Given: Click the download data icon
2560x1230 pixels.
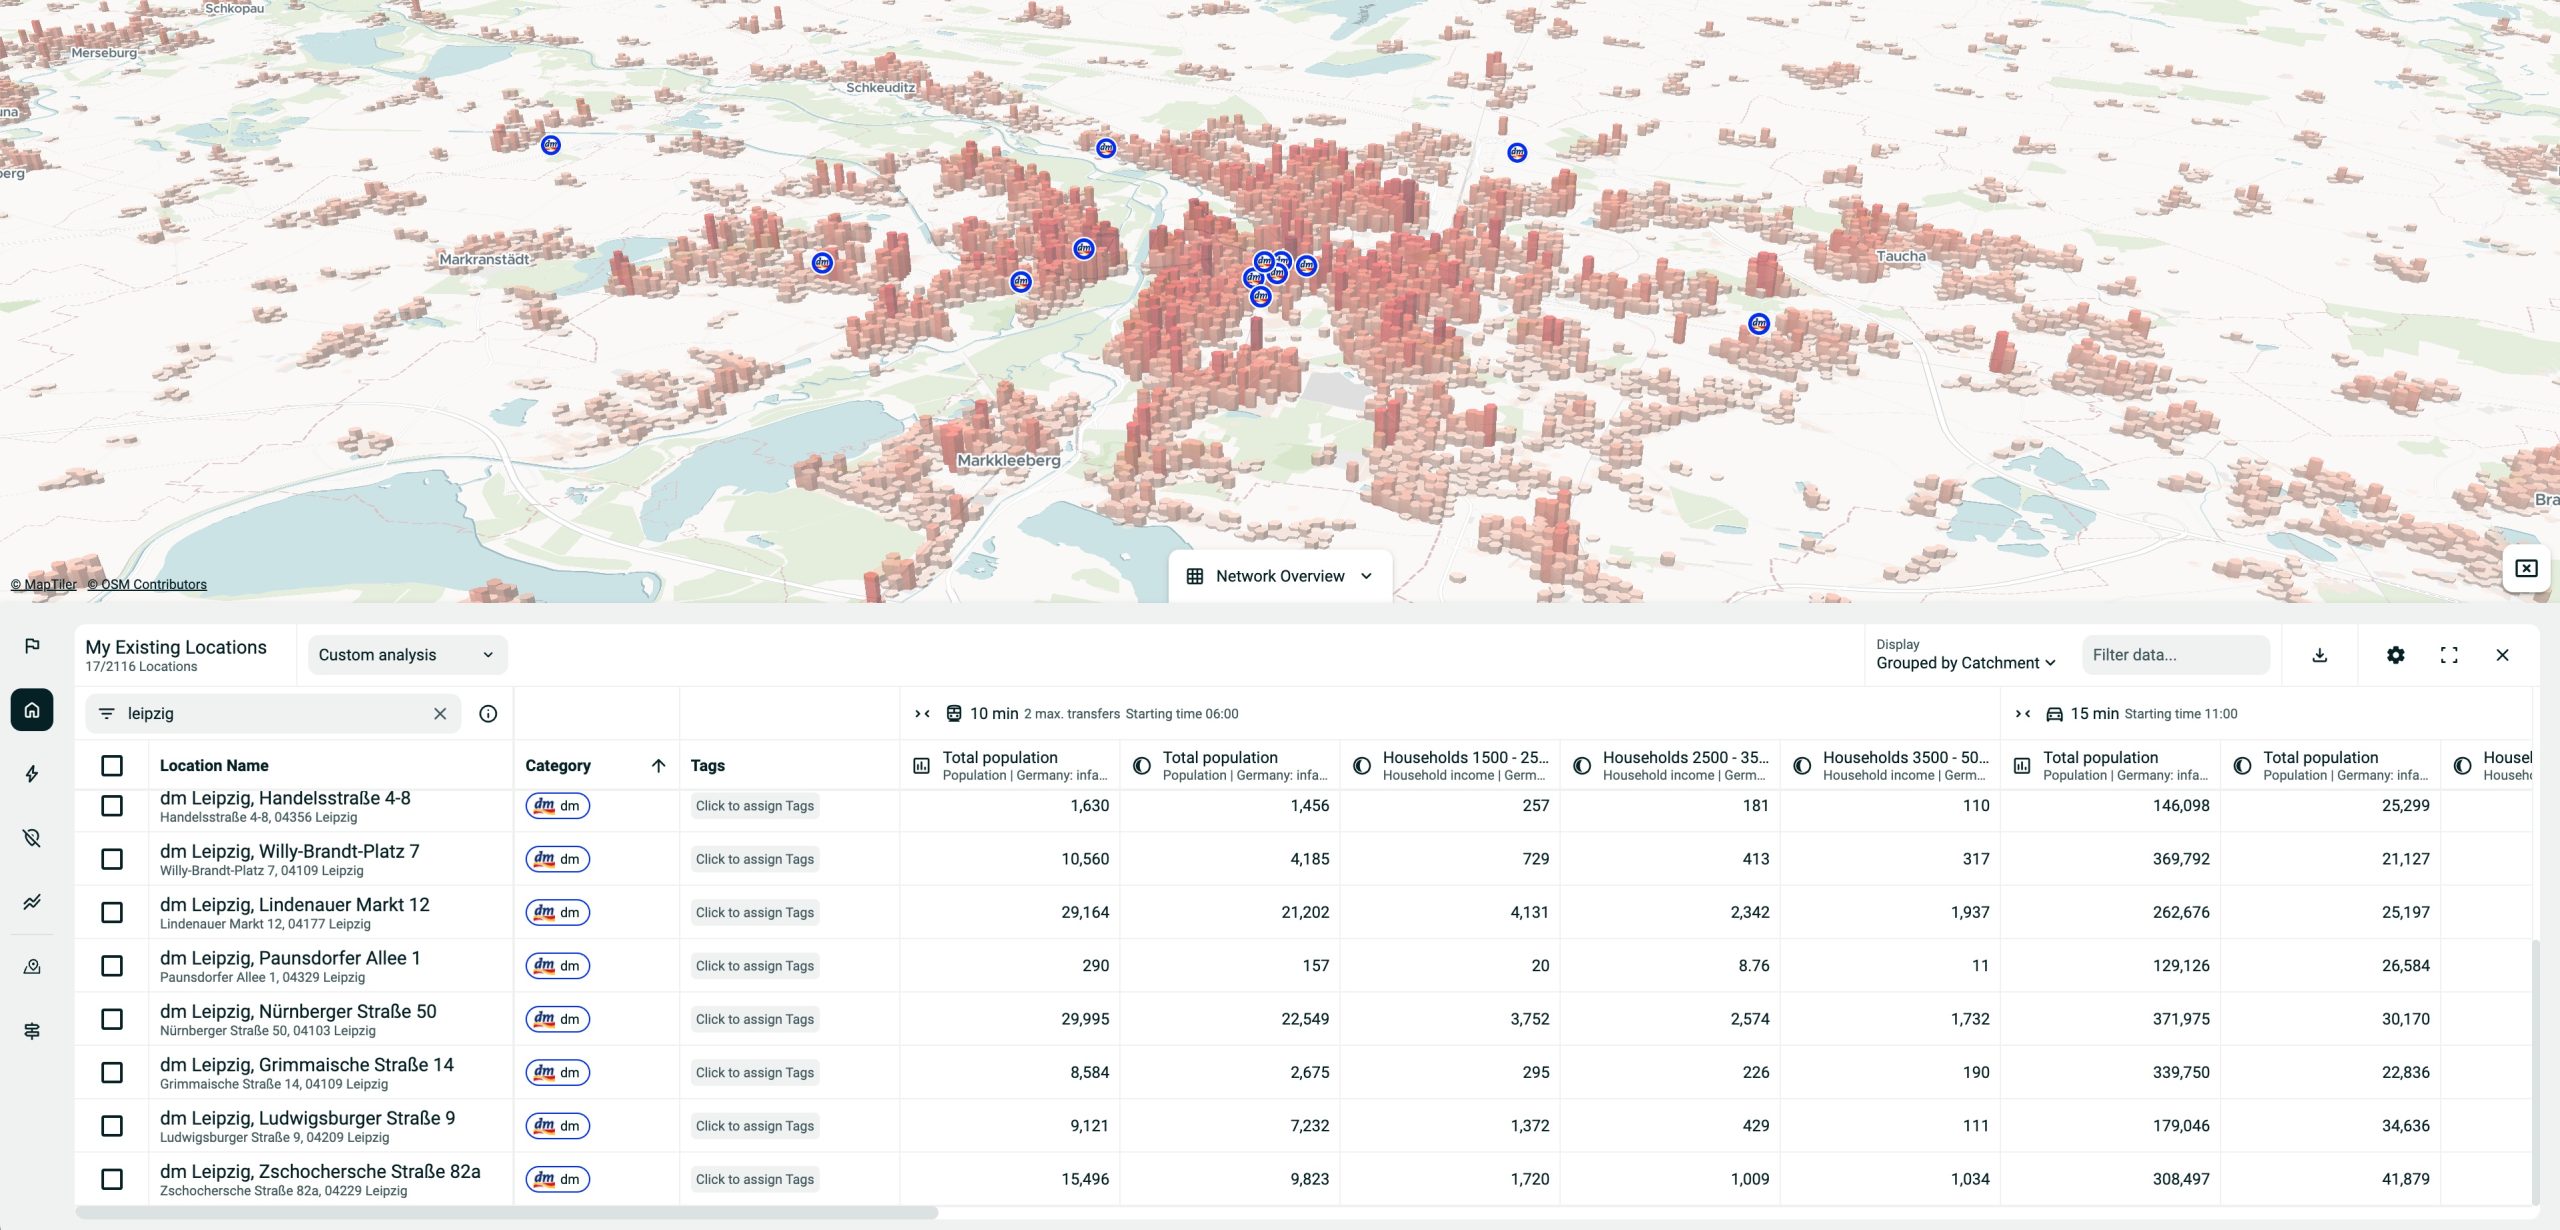Looking at the screenshot, I should pos(2320,655).
